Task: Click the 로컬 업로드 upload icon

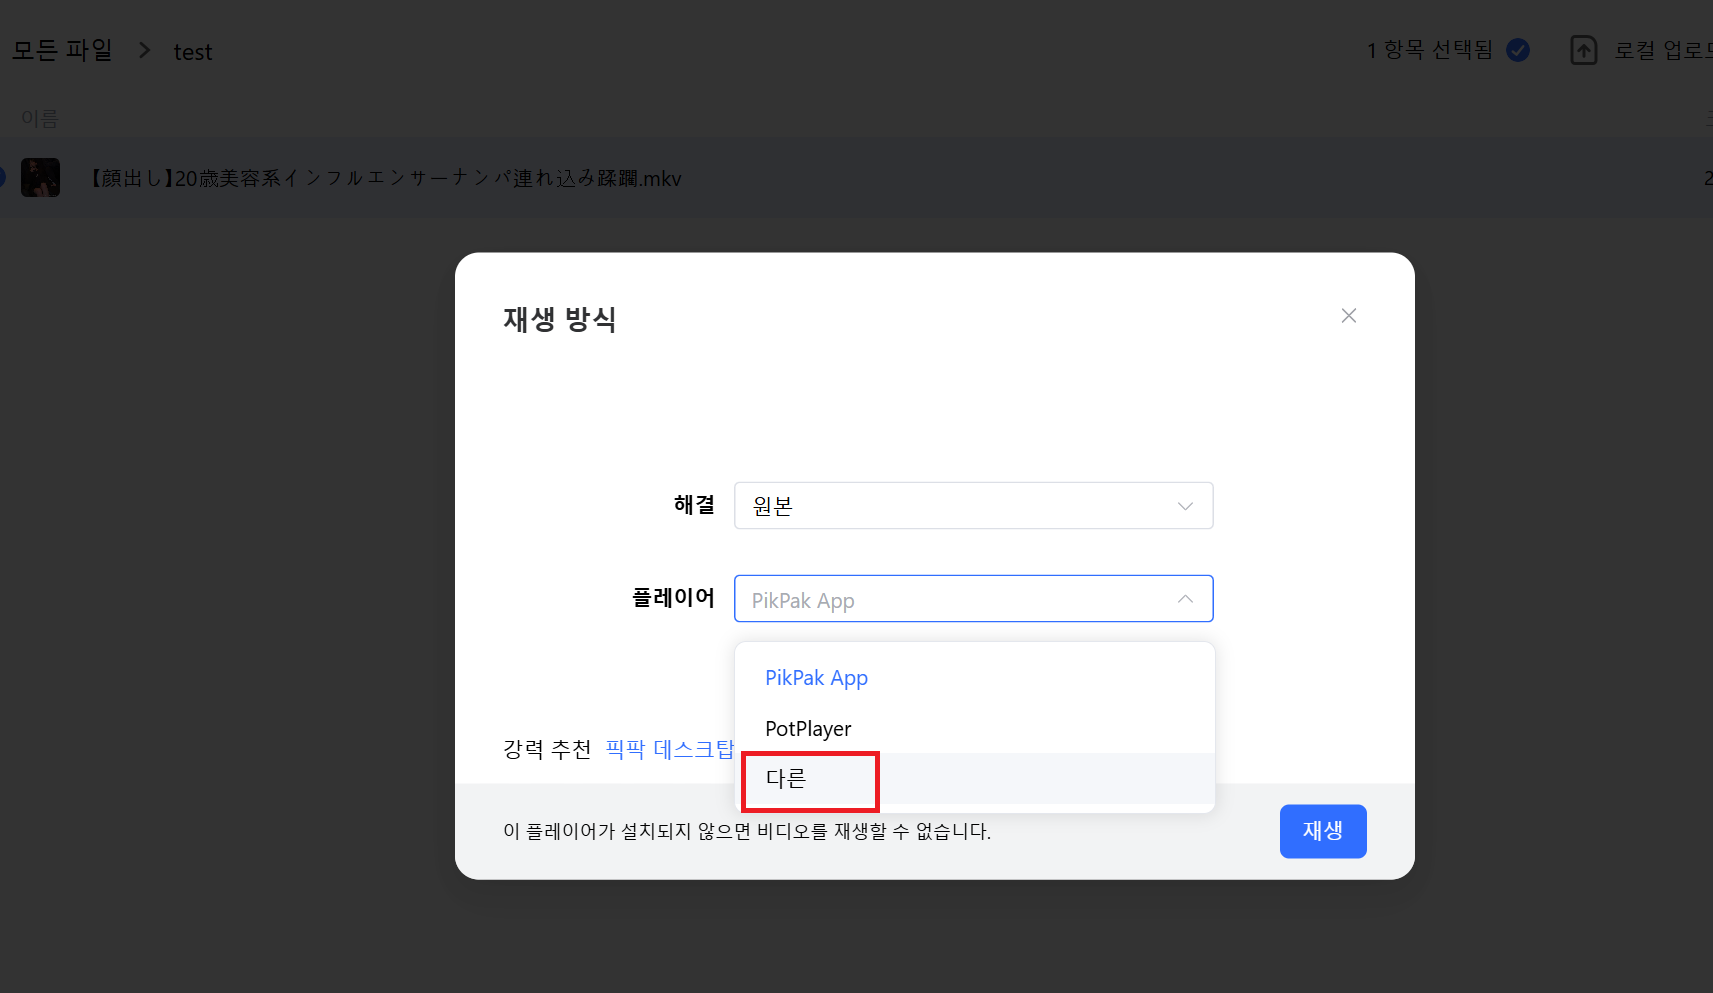Action: pyautogui.click(x=1583, y=50)
